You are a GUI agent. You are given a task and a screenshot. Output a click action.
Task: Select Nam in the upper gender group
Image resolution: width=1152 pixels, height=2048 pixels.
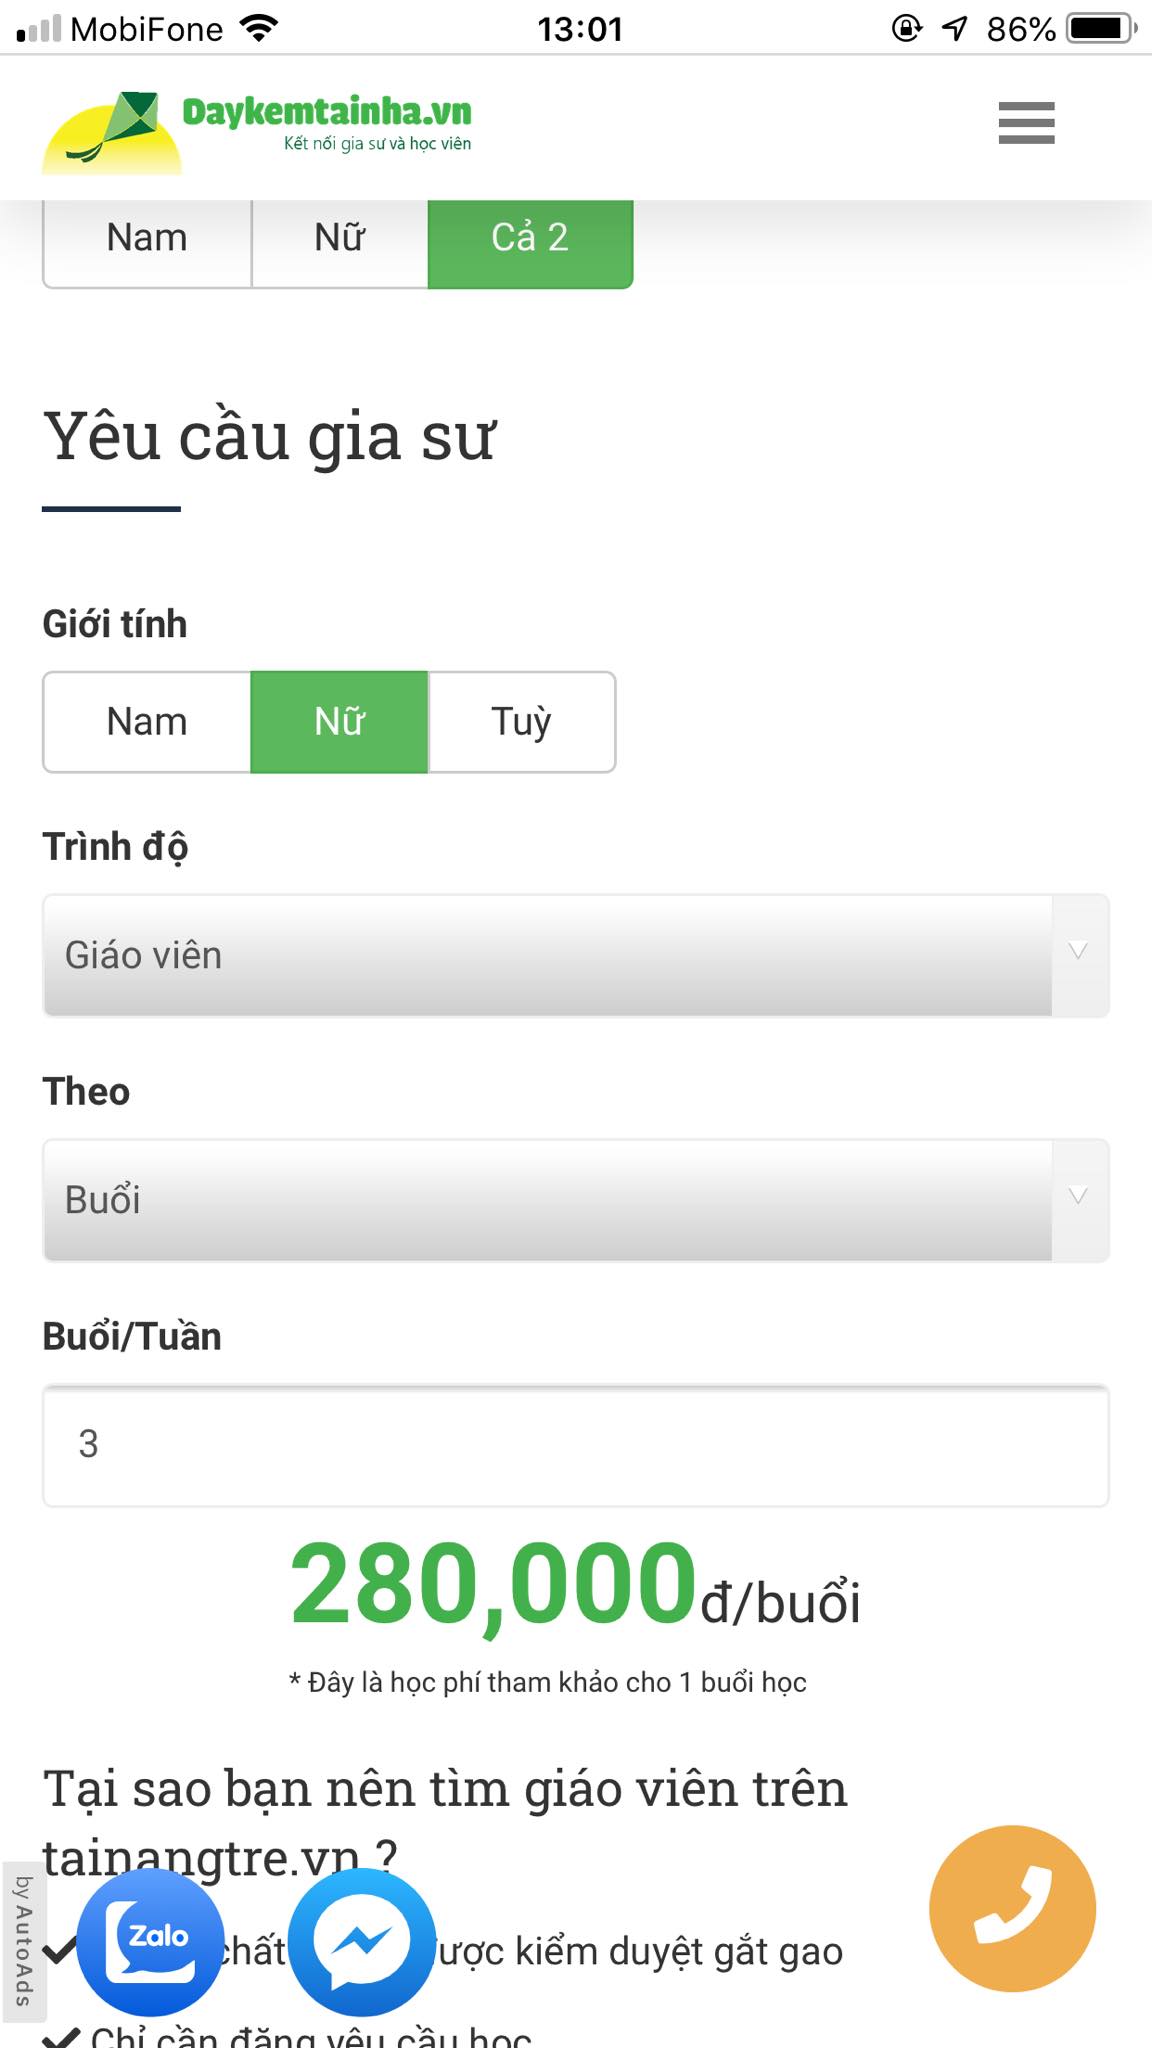[x=147, y=240]
